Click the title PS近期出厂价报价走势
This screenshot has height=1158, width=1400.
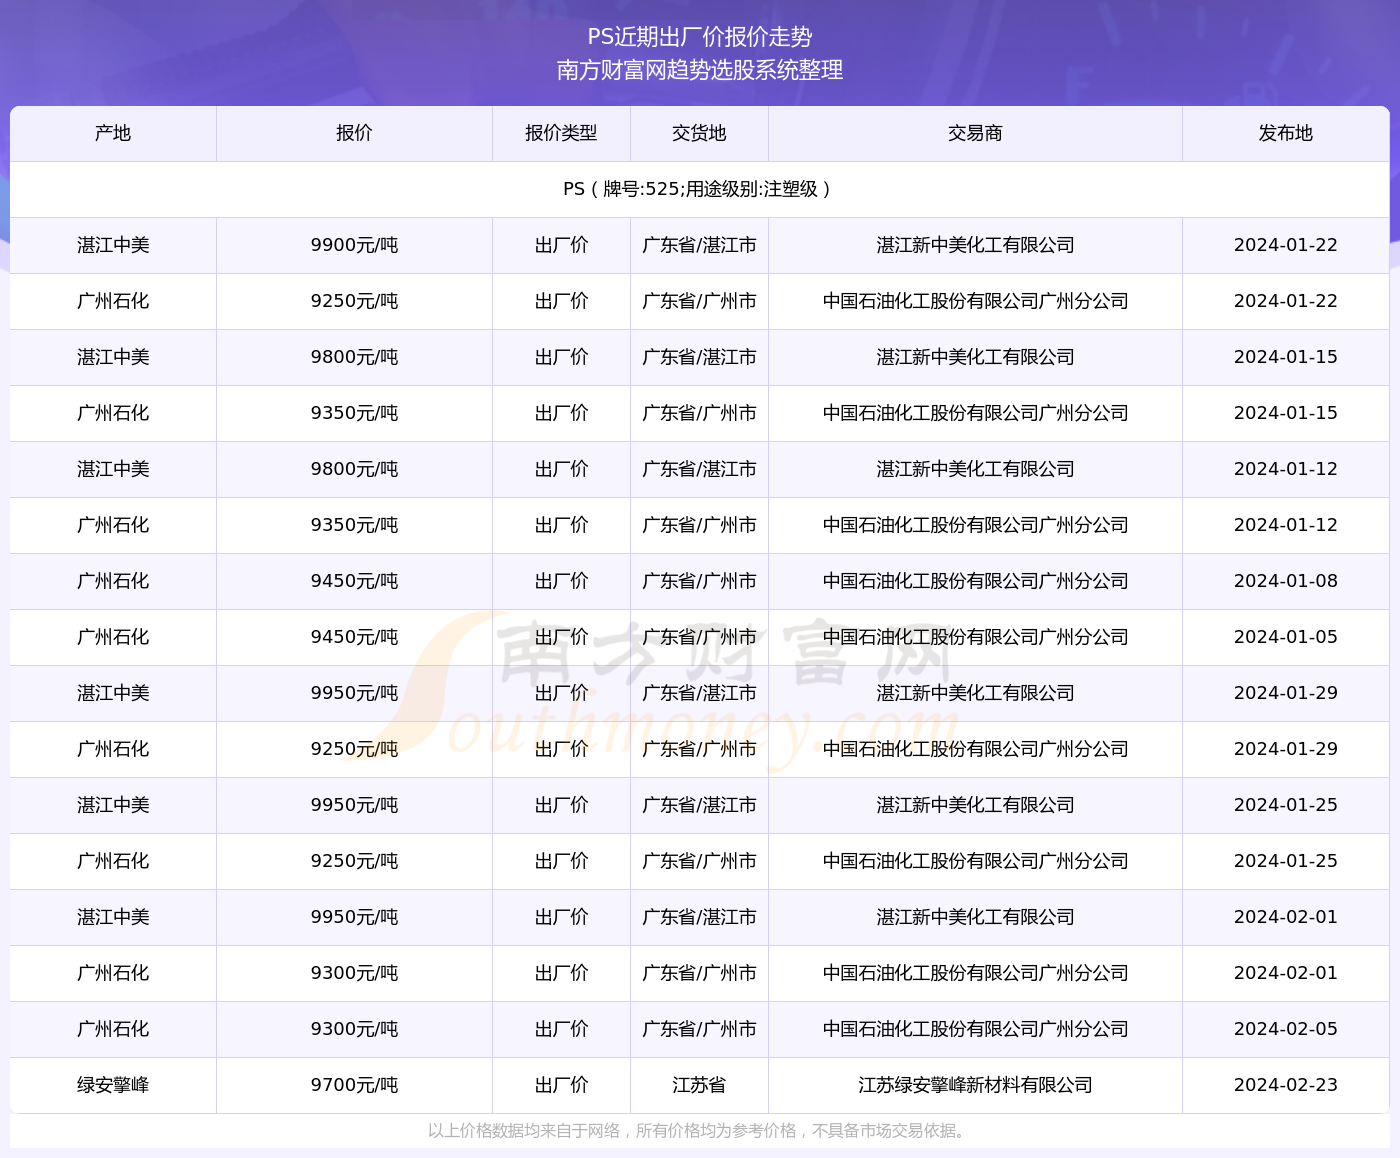coord(700,37)
